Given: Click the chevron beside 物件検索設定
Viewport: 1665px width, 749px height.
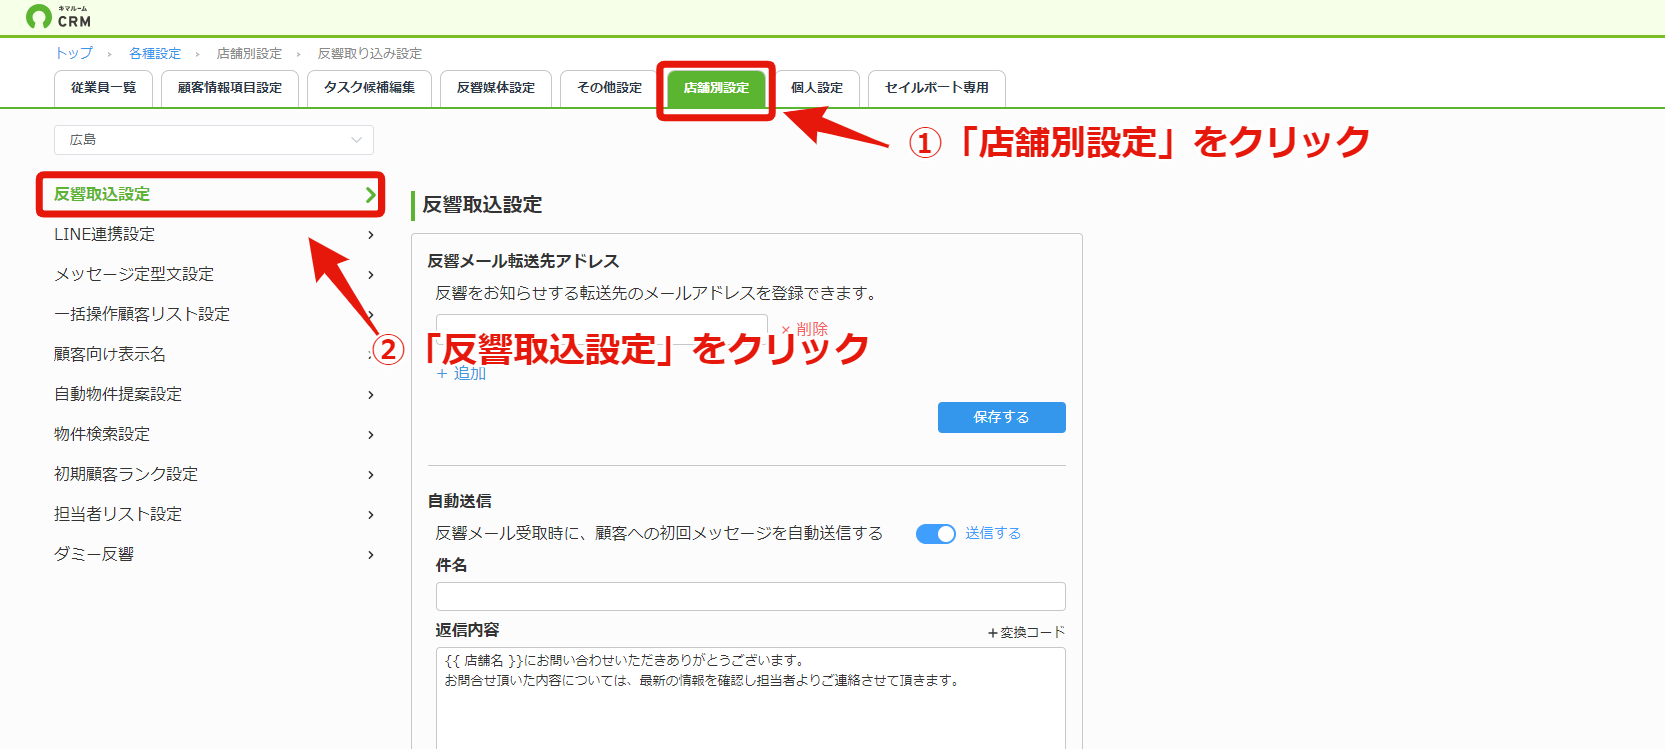Looking at the screenshot, I should point(371,435).
